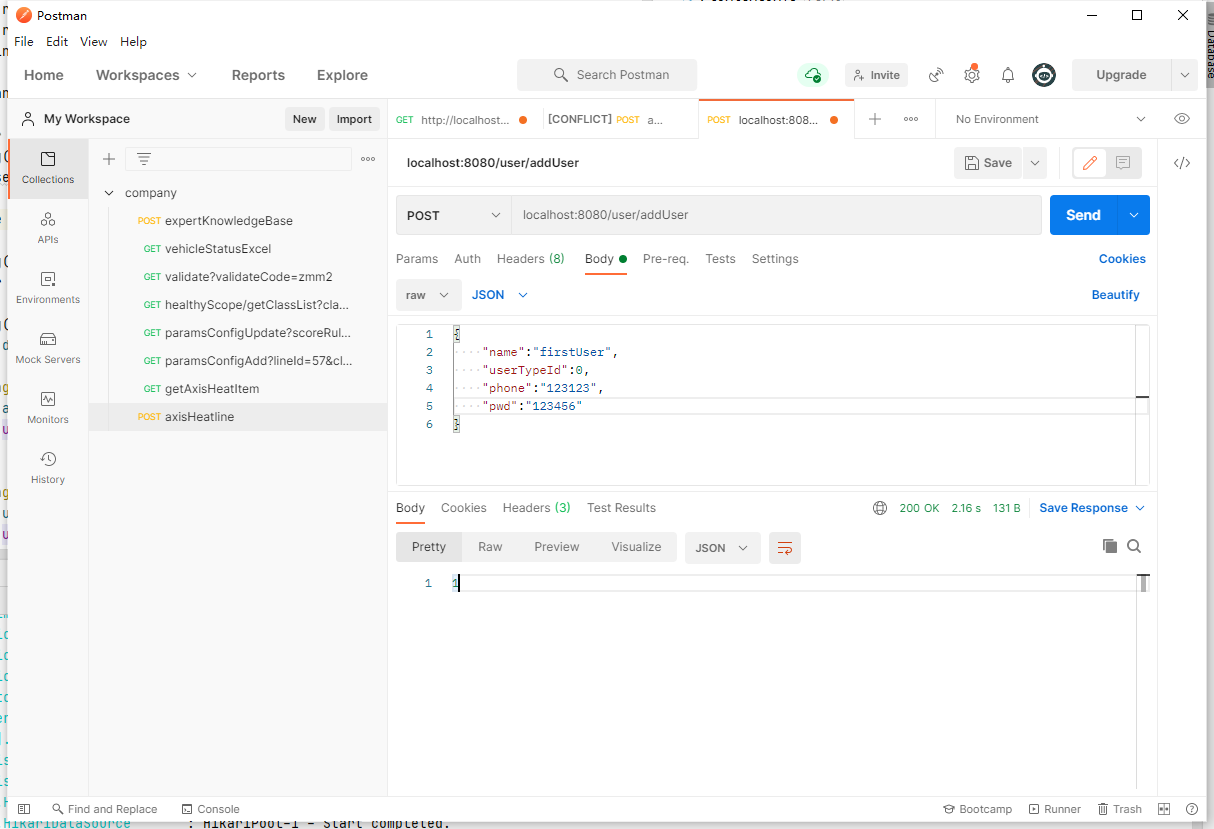Click the Invite button

pyautogui.click(x=875, y=75)
